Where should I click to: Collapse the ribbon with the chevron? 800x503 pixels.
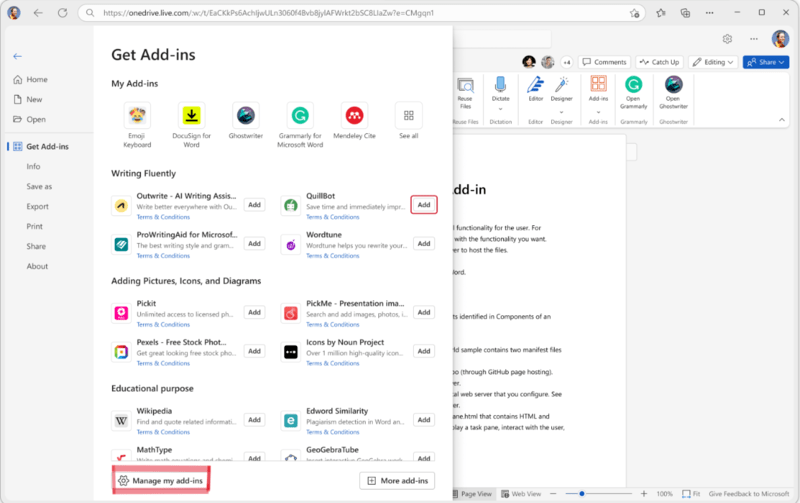pos(782,120)
